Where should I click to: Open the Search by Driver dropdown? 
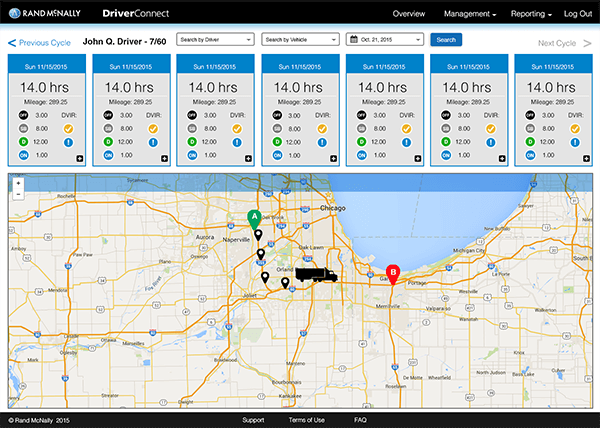coord(215,39)
